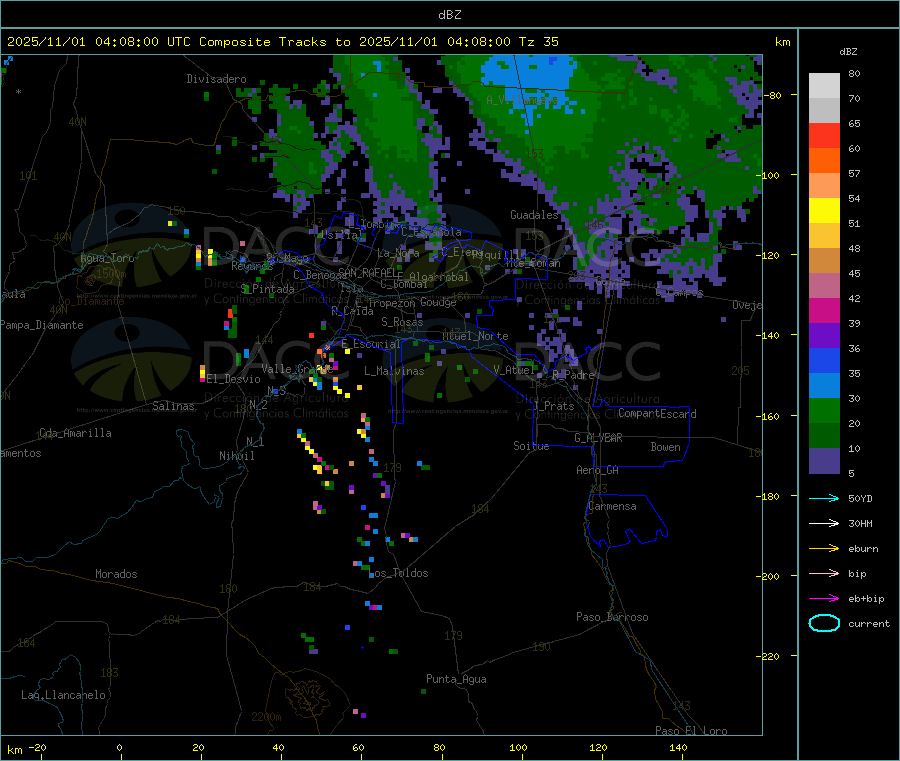The image size is (900, 761).
Task: Click the Atuel_Norte place label
Action: coord(475,336)
